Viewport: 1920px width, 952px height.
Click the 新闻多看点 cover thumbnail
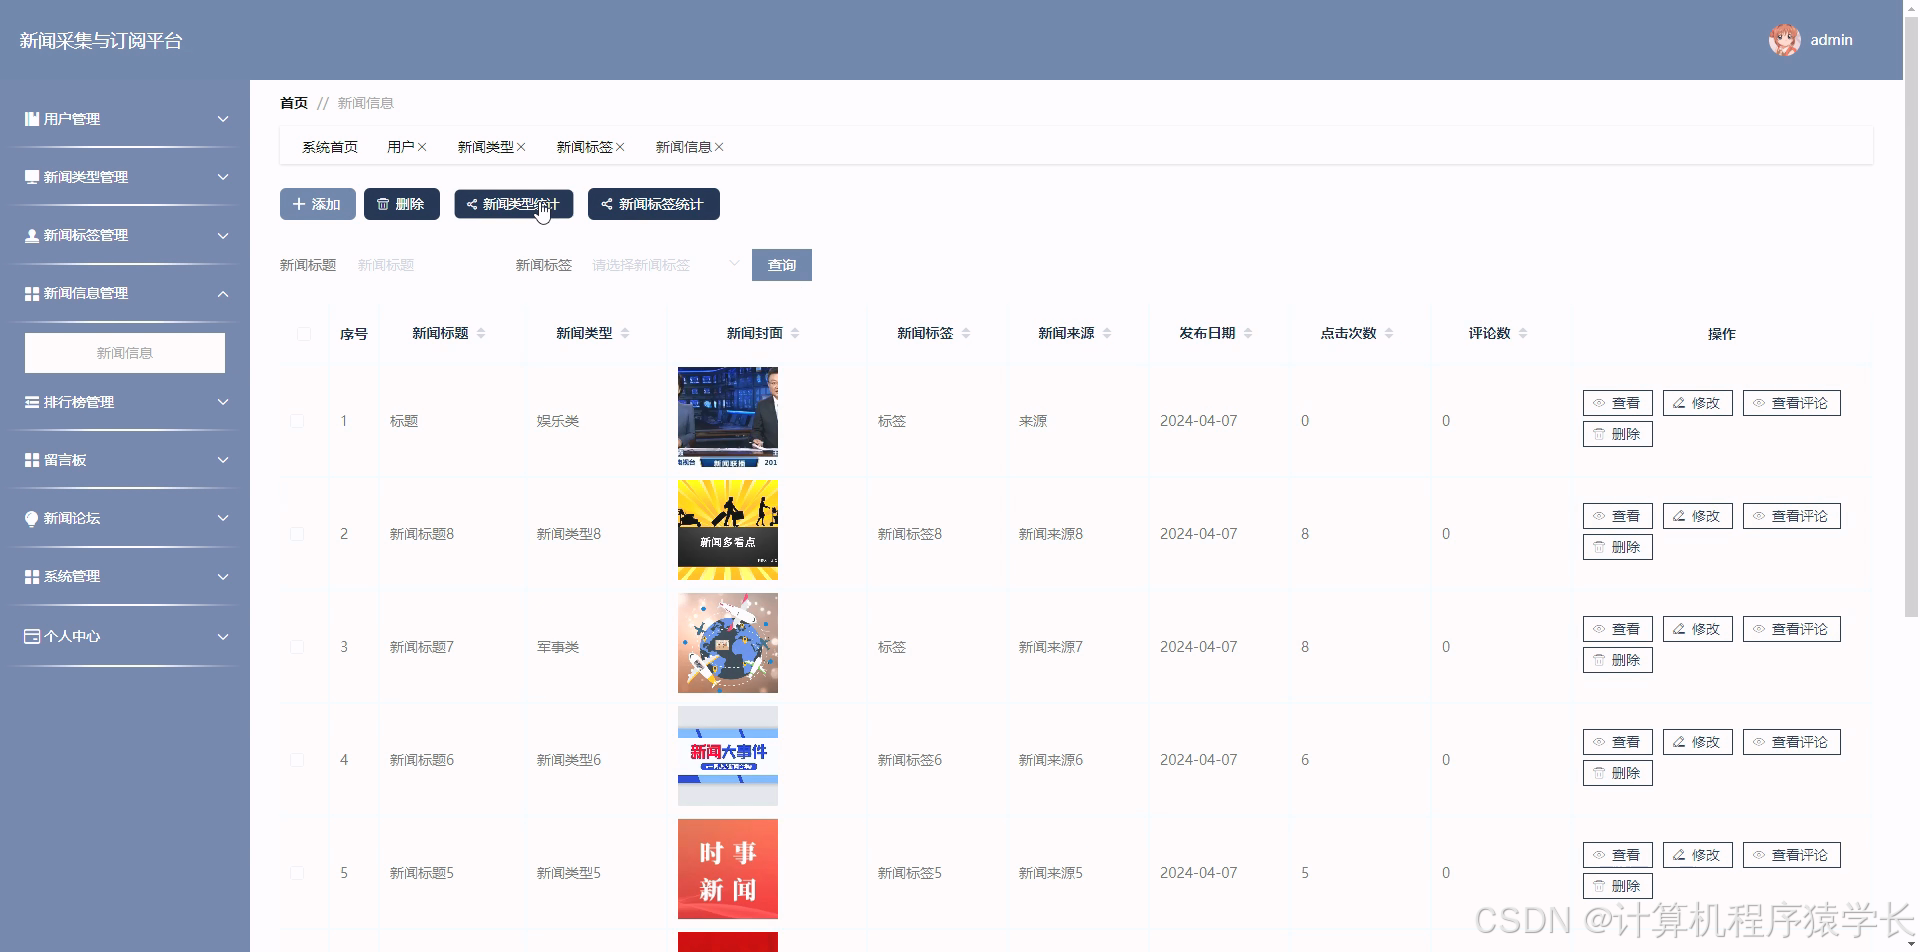click(x=728, y=530)
